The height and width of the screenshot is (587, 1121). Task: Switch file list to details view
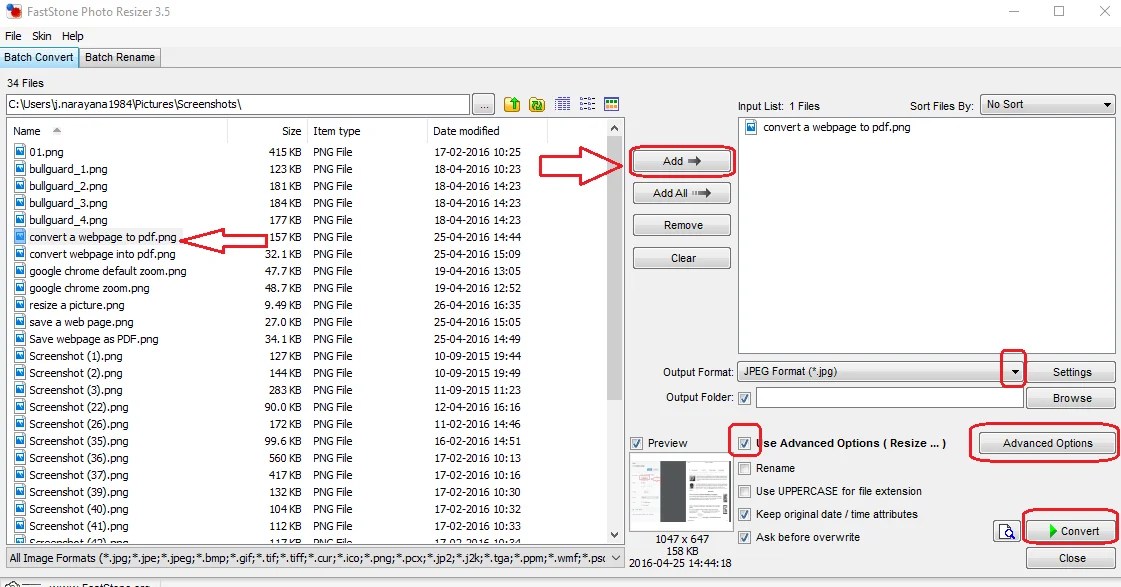click(x=563, y=104)
